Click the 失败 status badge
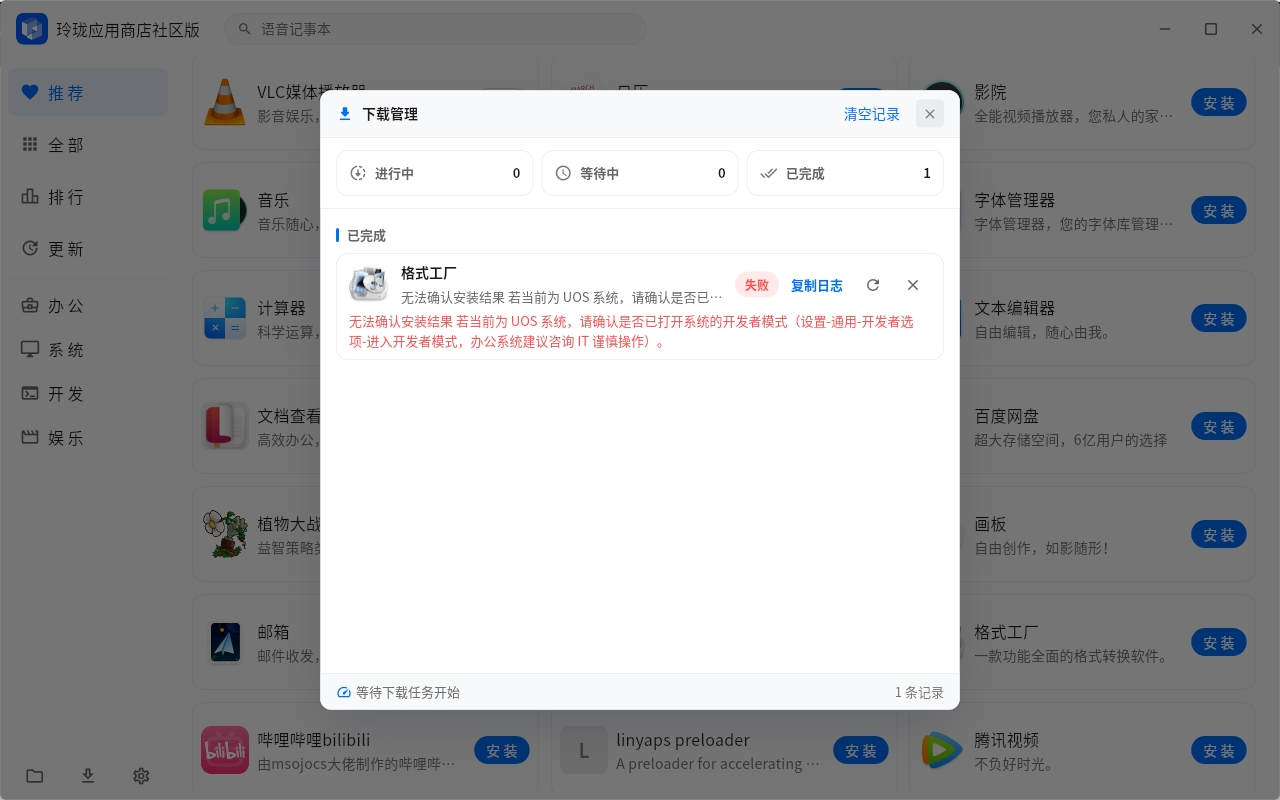Image resolution: width=1280 pixels, height=800 pixels. pyautogui.click(x=757, y=285)
